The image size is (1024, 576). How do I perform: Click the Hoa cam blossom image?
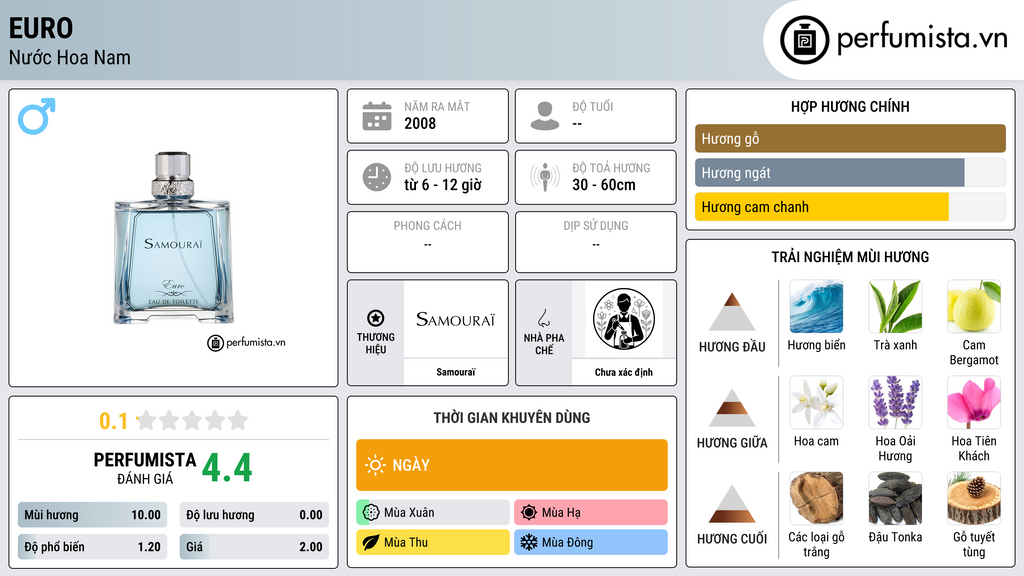pos(816,403)
